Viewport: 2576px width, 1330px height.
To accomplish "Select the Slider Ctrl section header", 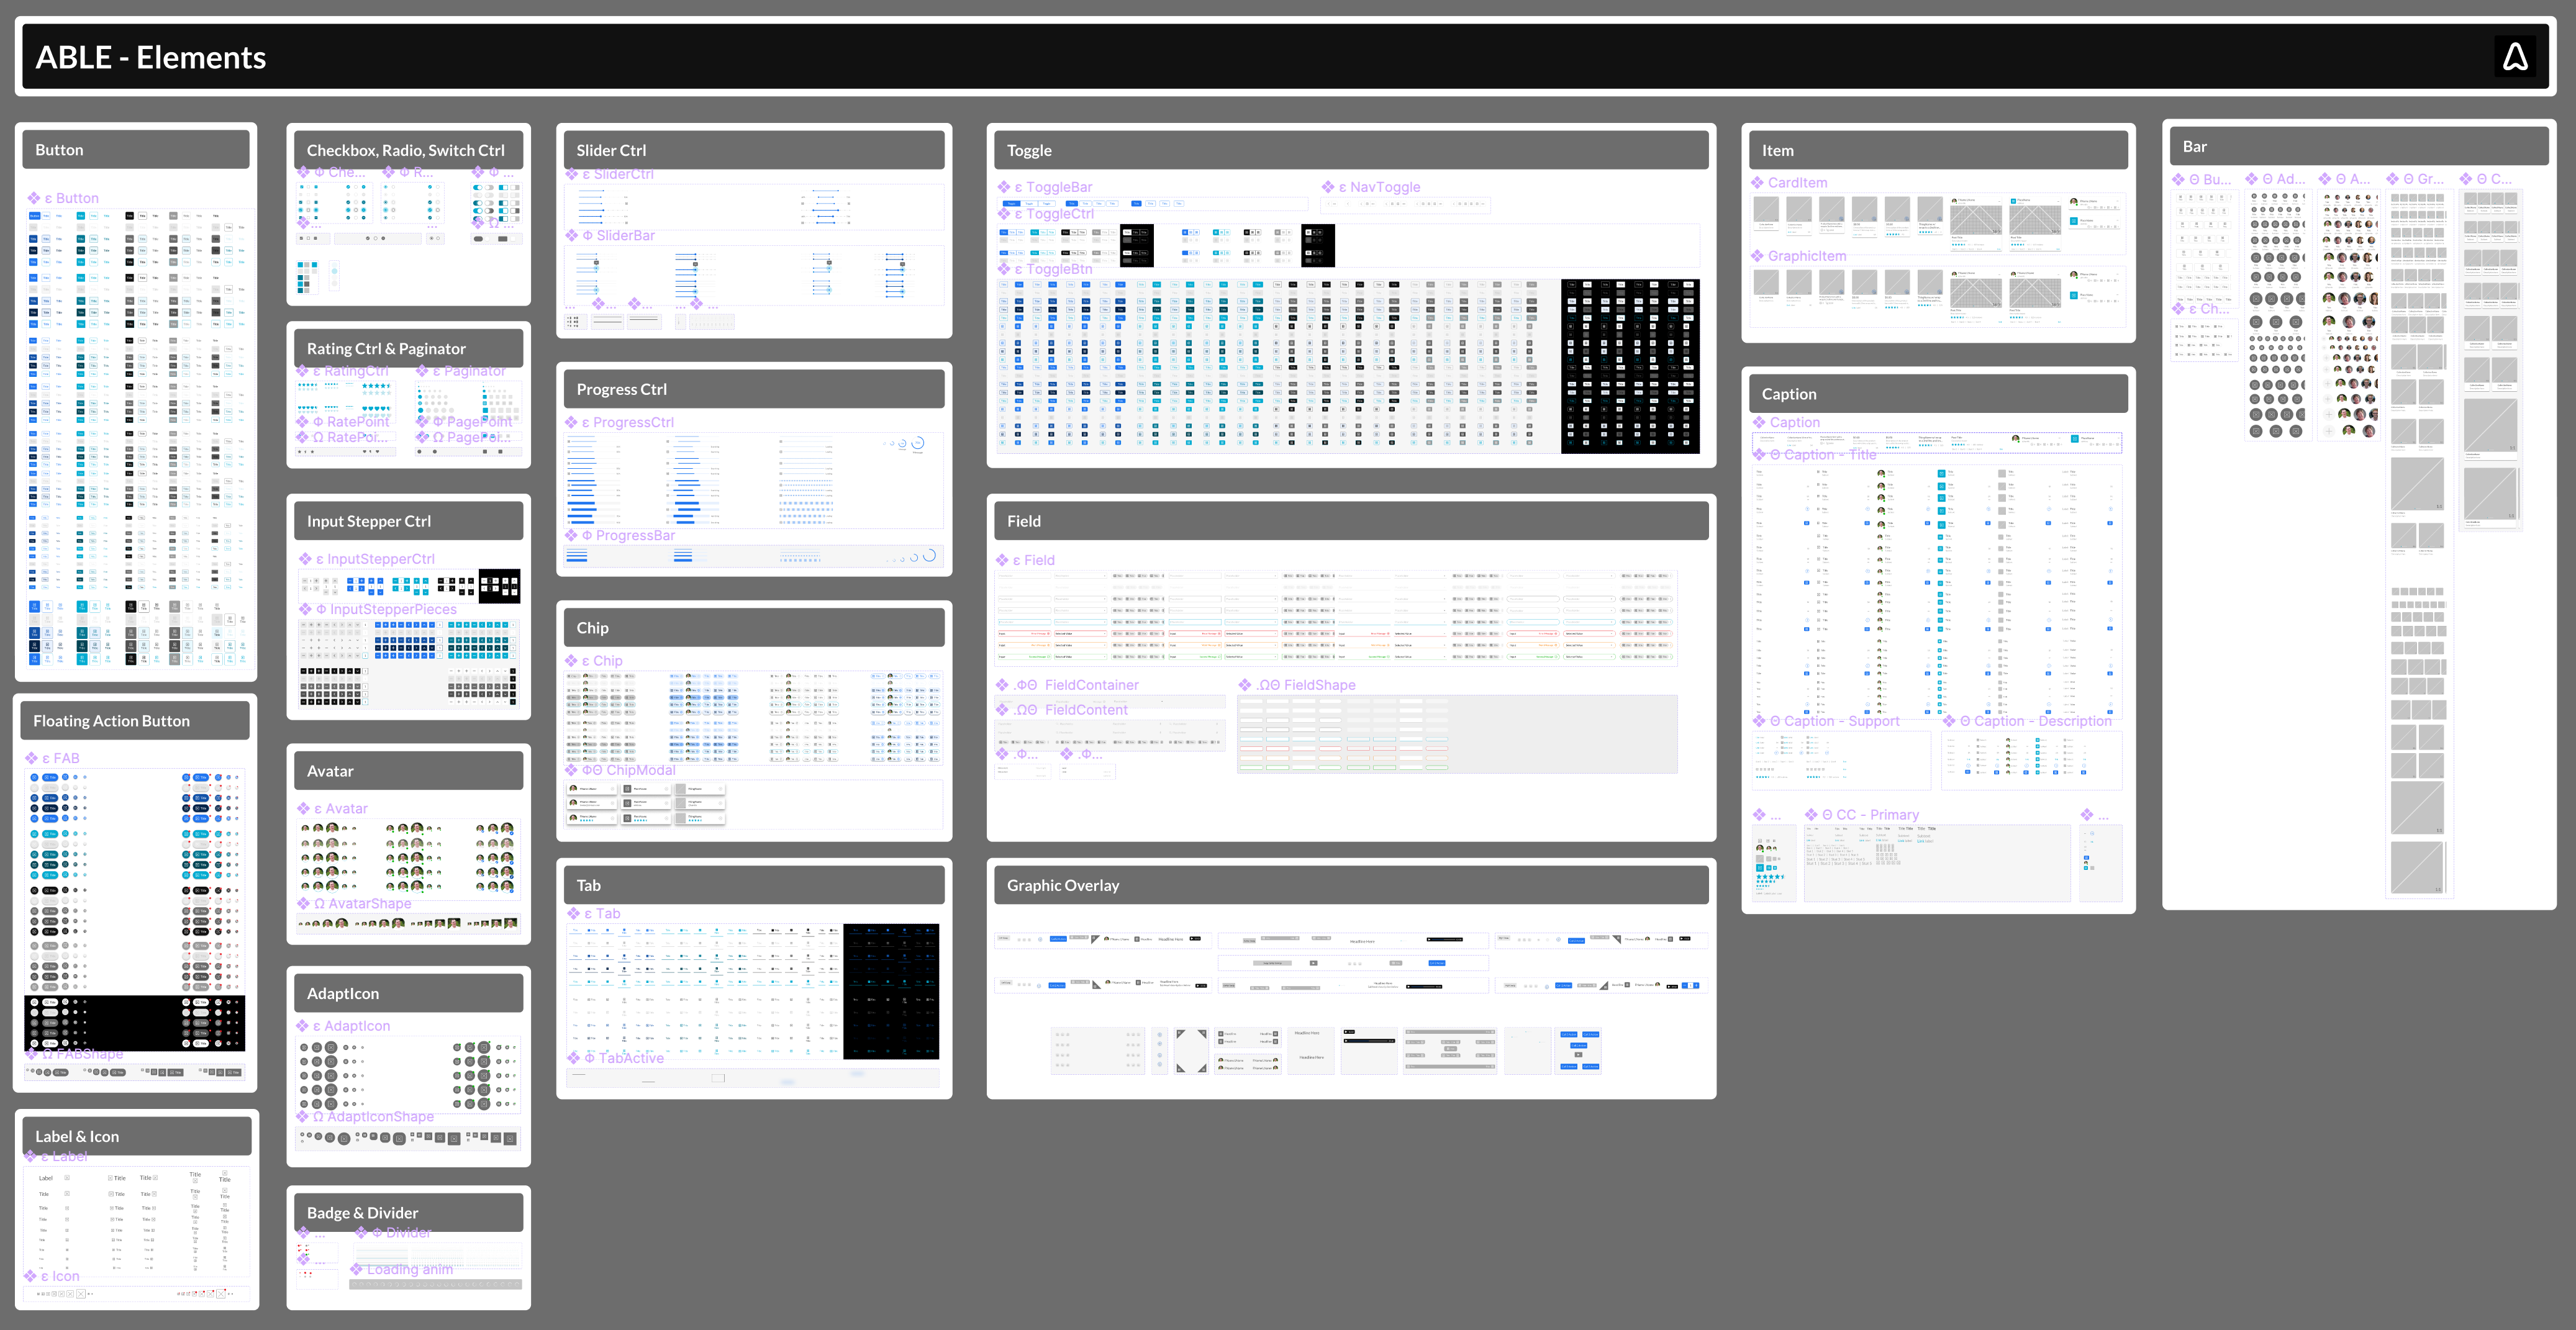I will pyautogui.click(x=754, y=150).
